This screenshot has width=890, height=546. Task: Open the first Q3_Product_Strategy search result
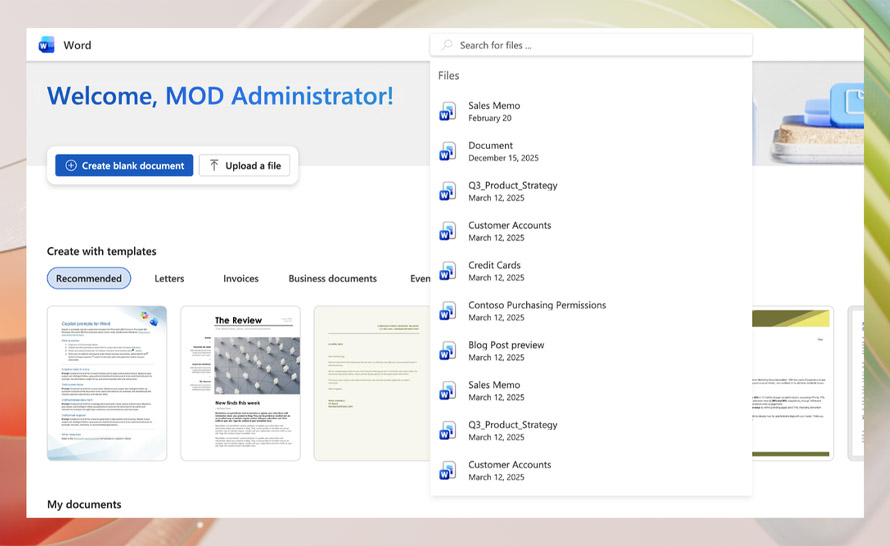[x=513, y=191]
